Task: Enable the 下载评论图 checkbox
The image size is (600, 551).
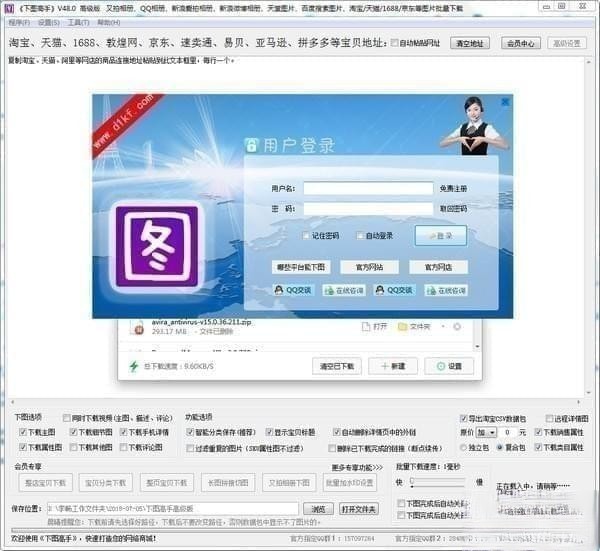Action: tap(123, 447)
